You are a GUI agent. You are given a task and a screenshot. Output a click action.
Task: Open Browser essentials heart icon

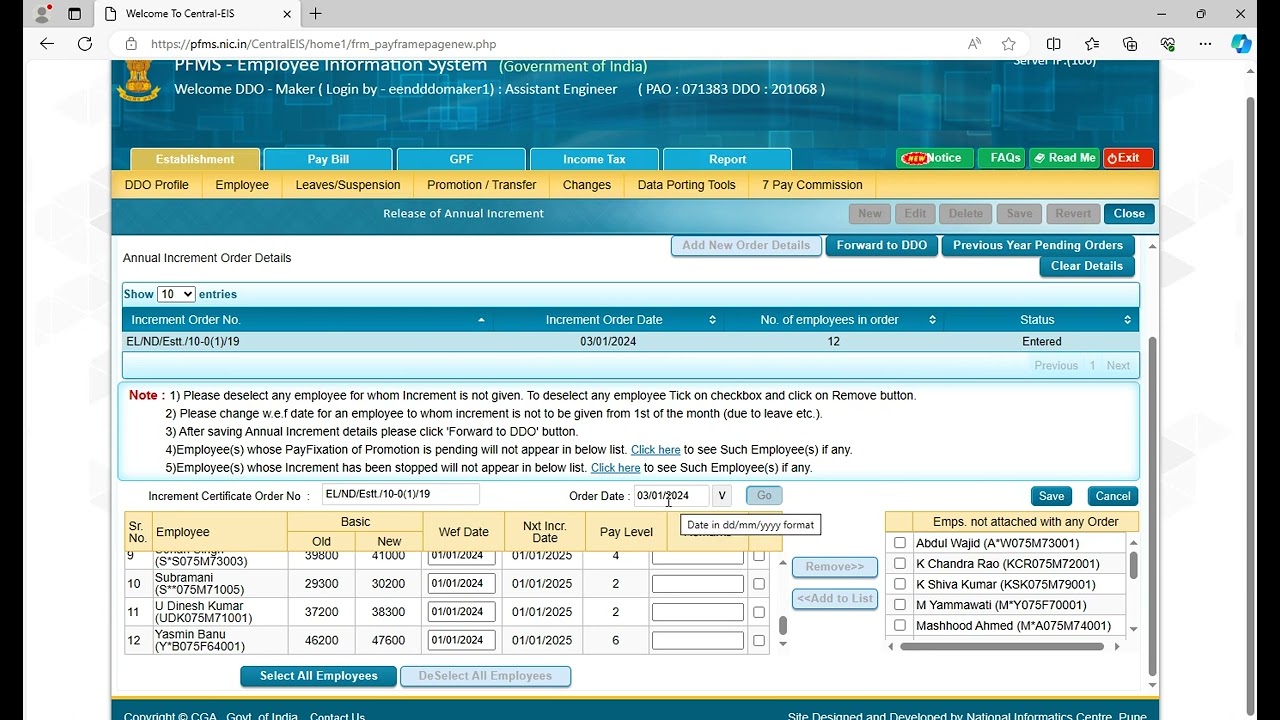pyautogui.click(x=1168, y=44)
